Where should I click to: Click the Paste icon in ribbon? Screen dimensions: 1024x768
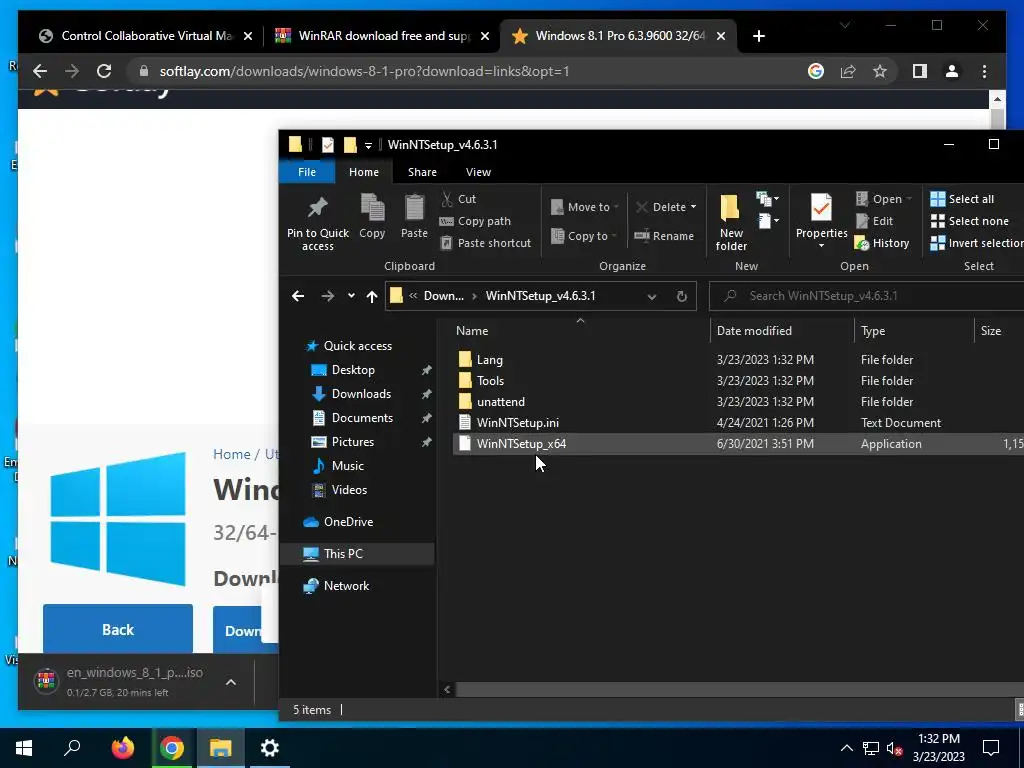(x=414, y=216)
